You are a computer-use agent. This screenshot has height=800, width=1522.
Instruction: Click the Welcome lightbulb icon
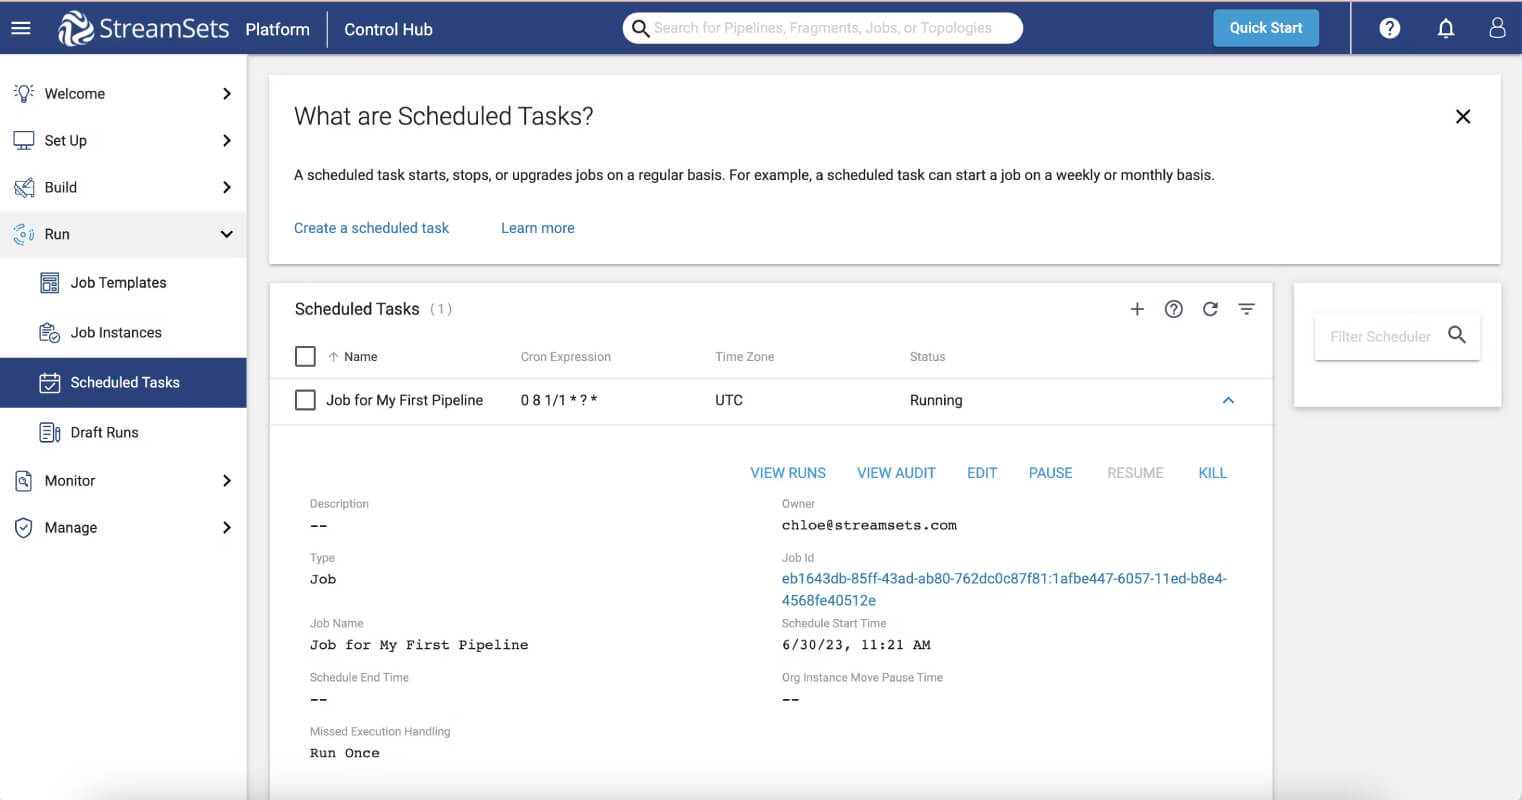[24, 93]
